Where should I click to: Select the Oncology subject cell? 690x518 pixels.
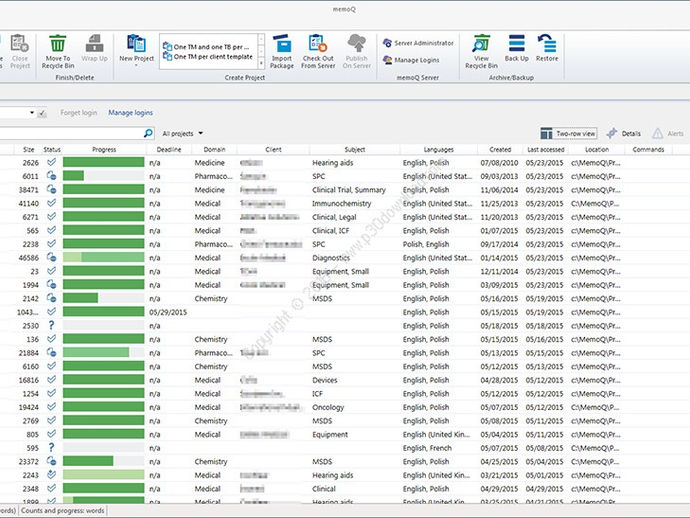click(x=328, y=408)
